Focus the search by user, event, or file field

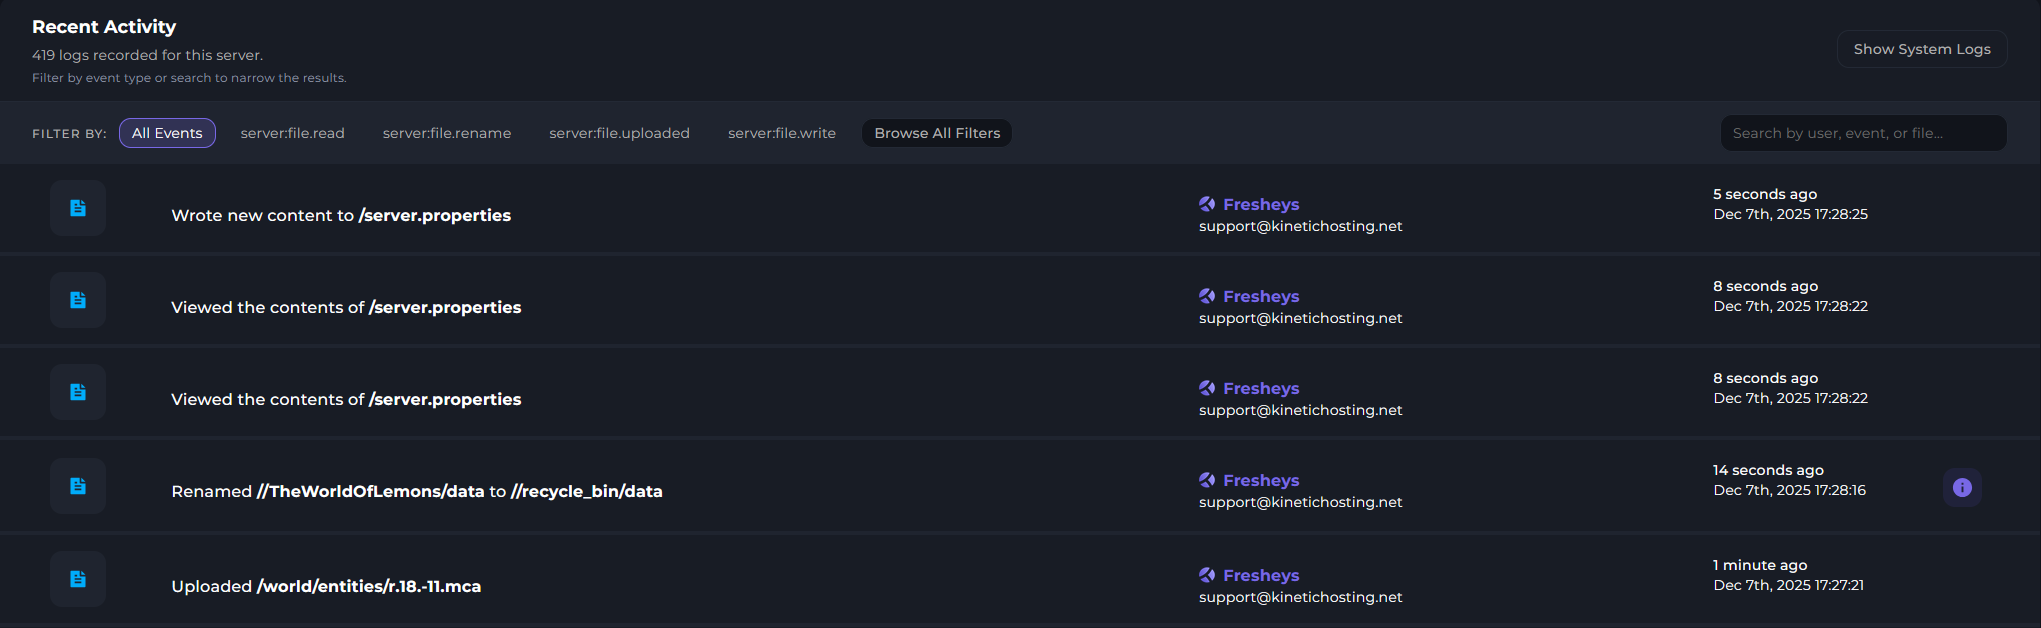(x=1862, y=133)
